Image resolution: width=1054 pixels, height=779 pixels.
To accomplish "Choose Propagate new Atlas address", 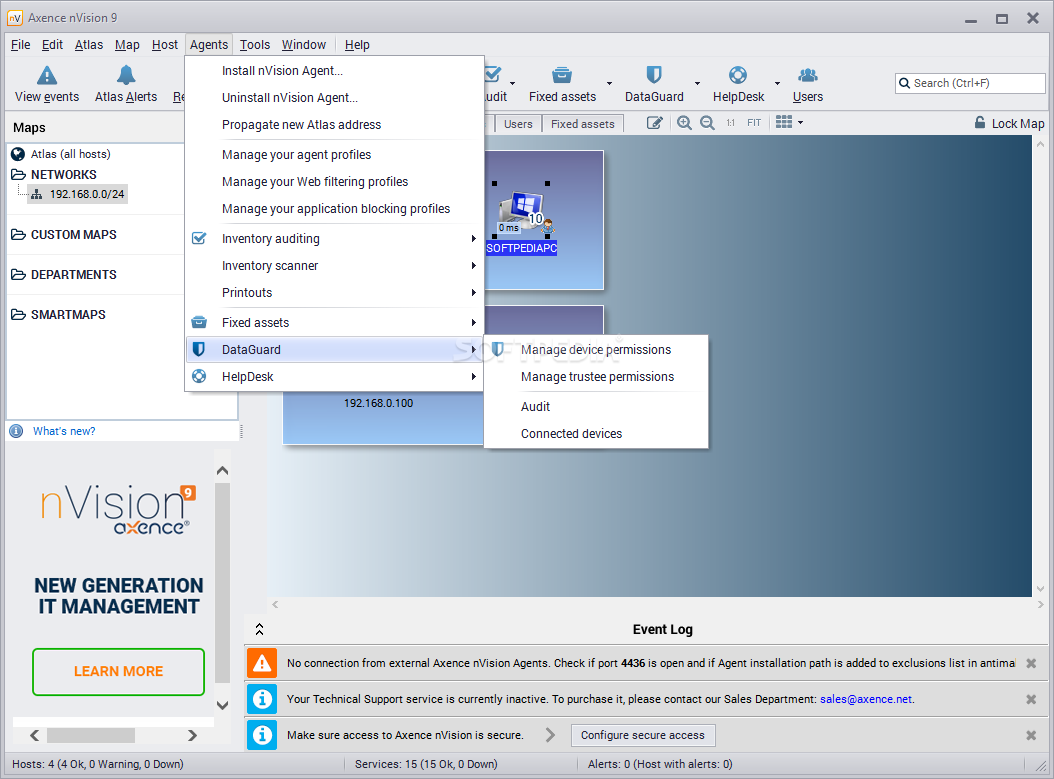I will click(x=334, y=124).
